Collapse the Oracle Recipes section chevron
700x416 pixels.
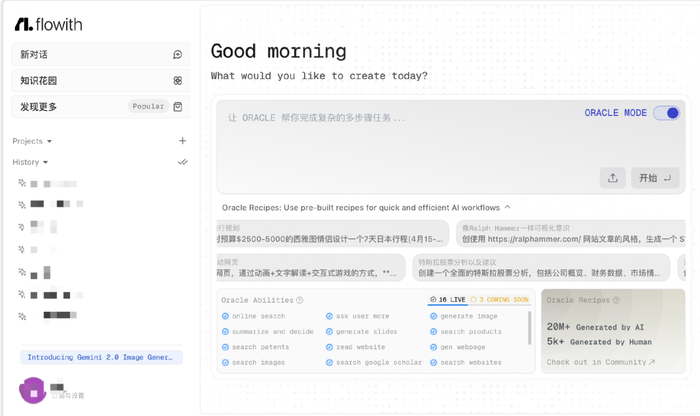coord(507,207)
